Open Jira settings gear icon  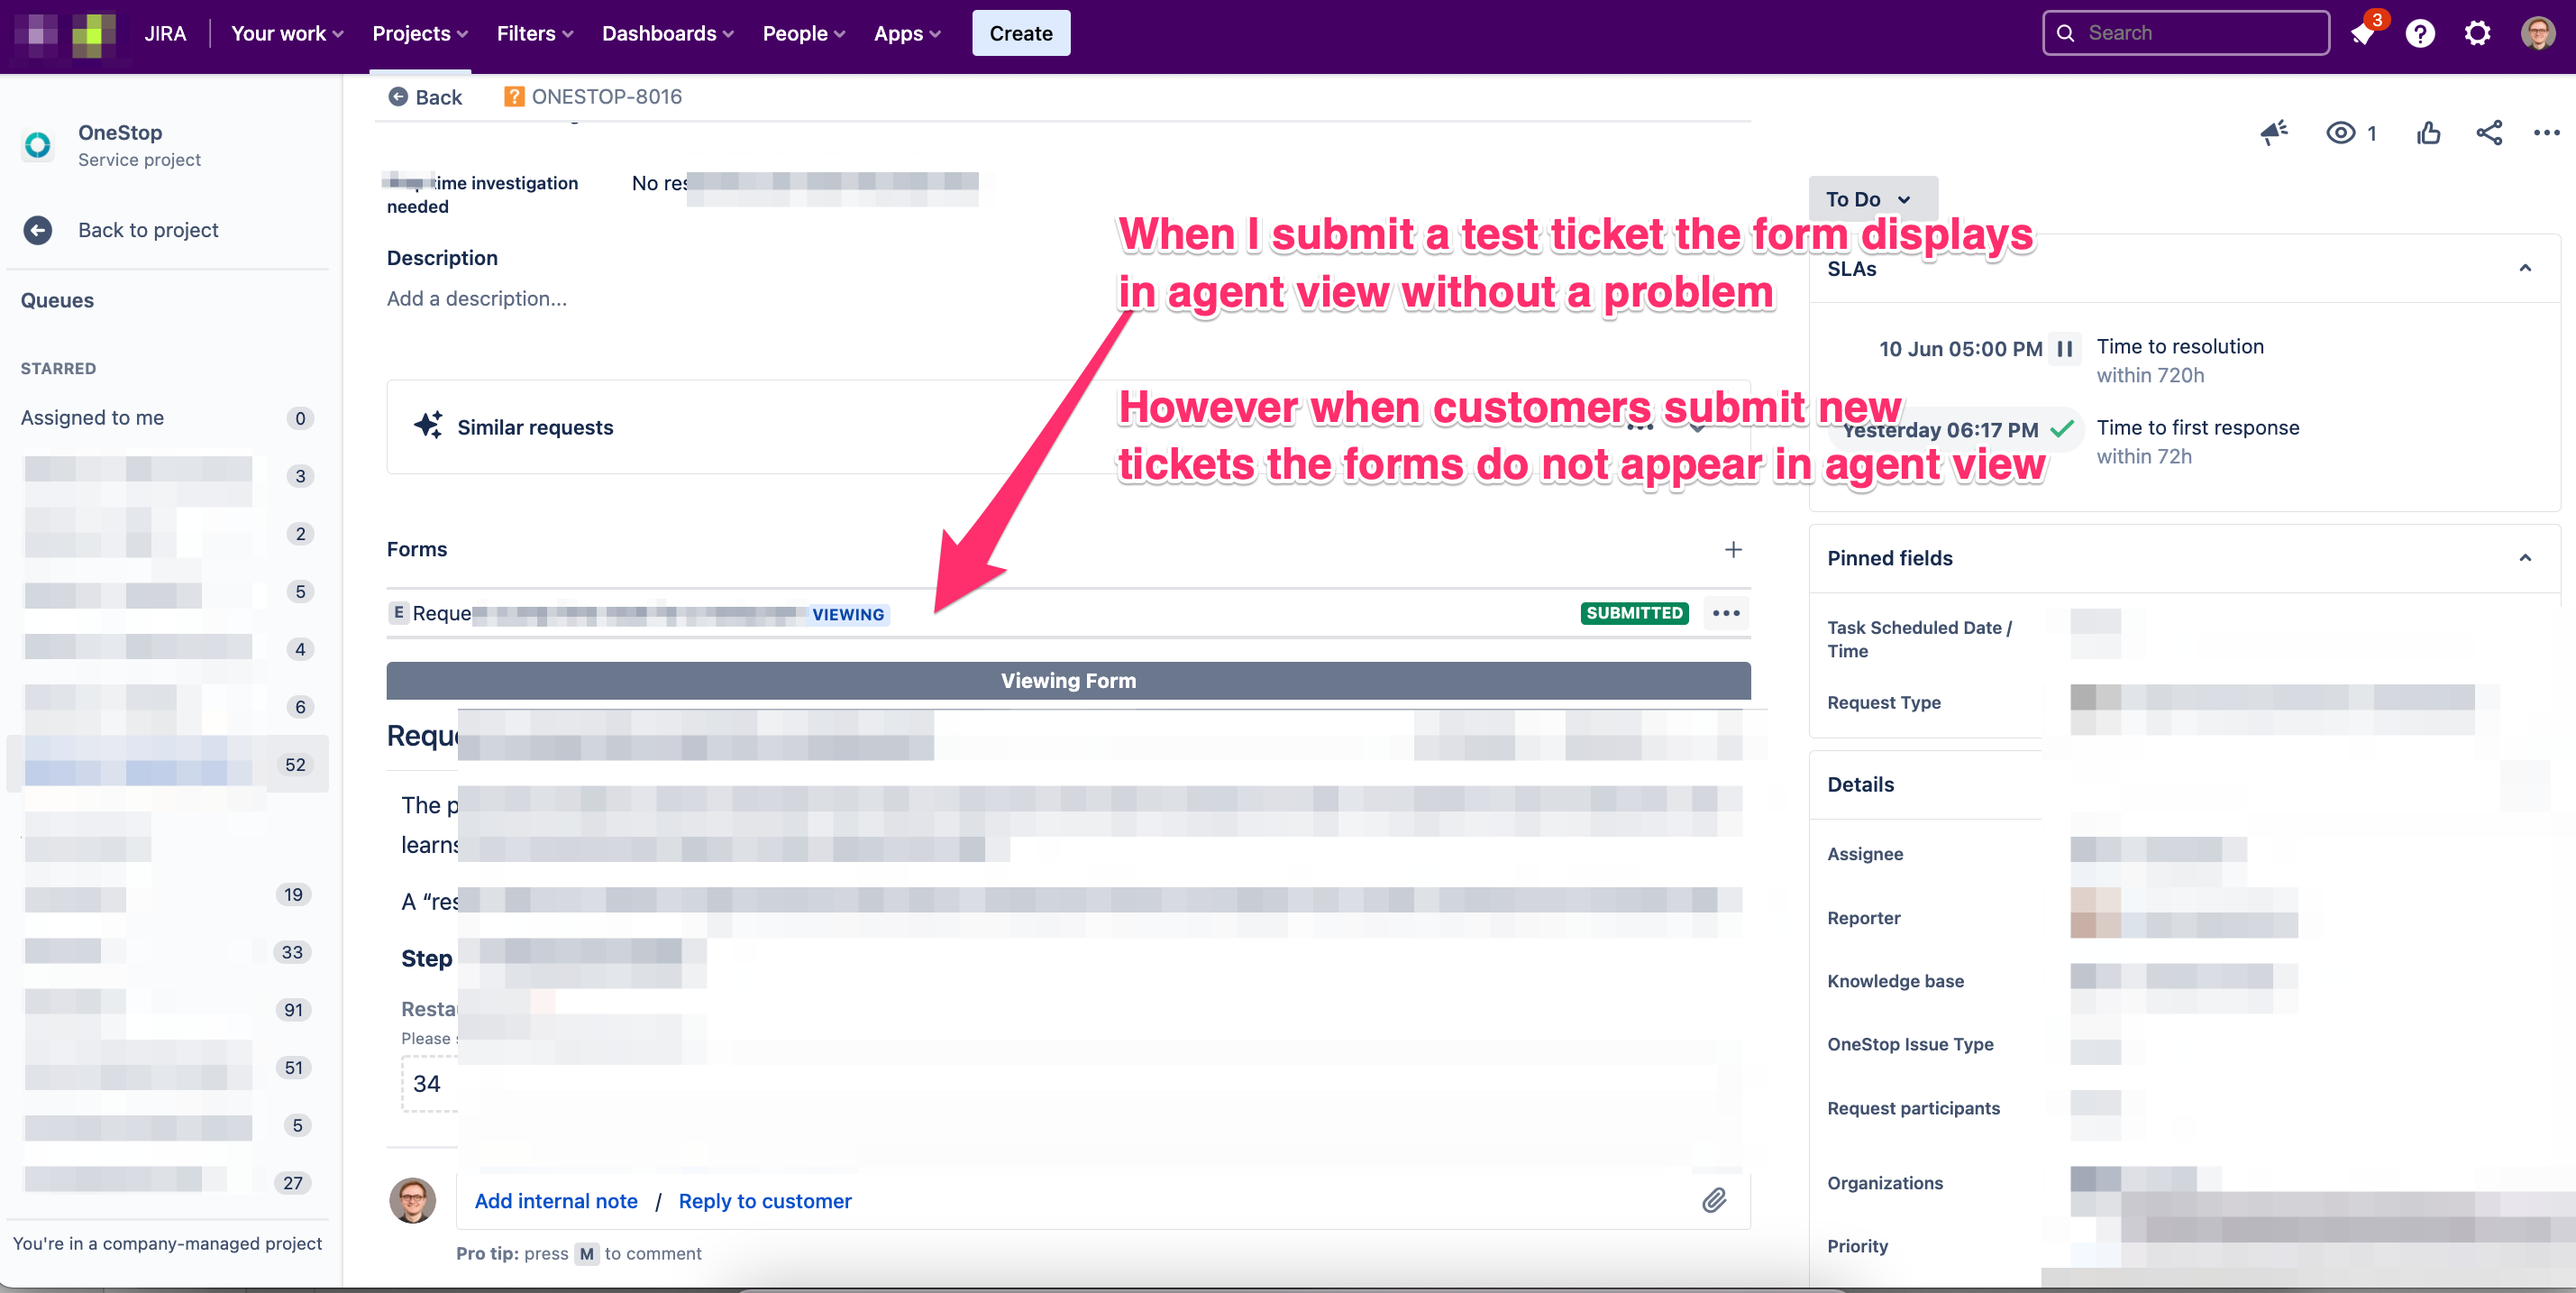2477,33
